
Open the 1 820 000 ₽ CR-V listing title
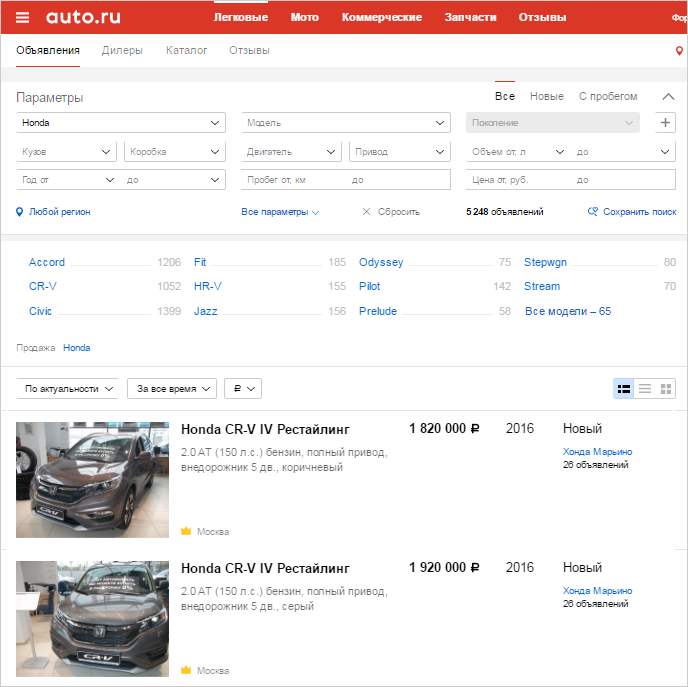[x=265, y=429]
